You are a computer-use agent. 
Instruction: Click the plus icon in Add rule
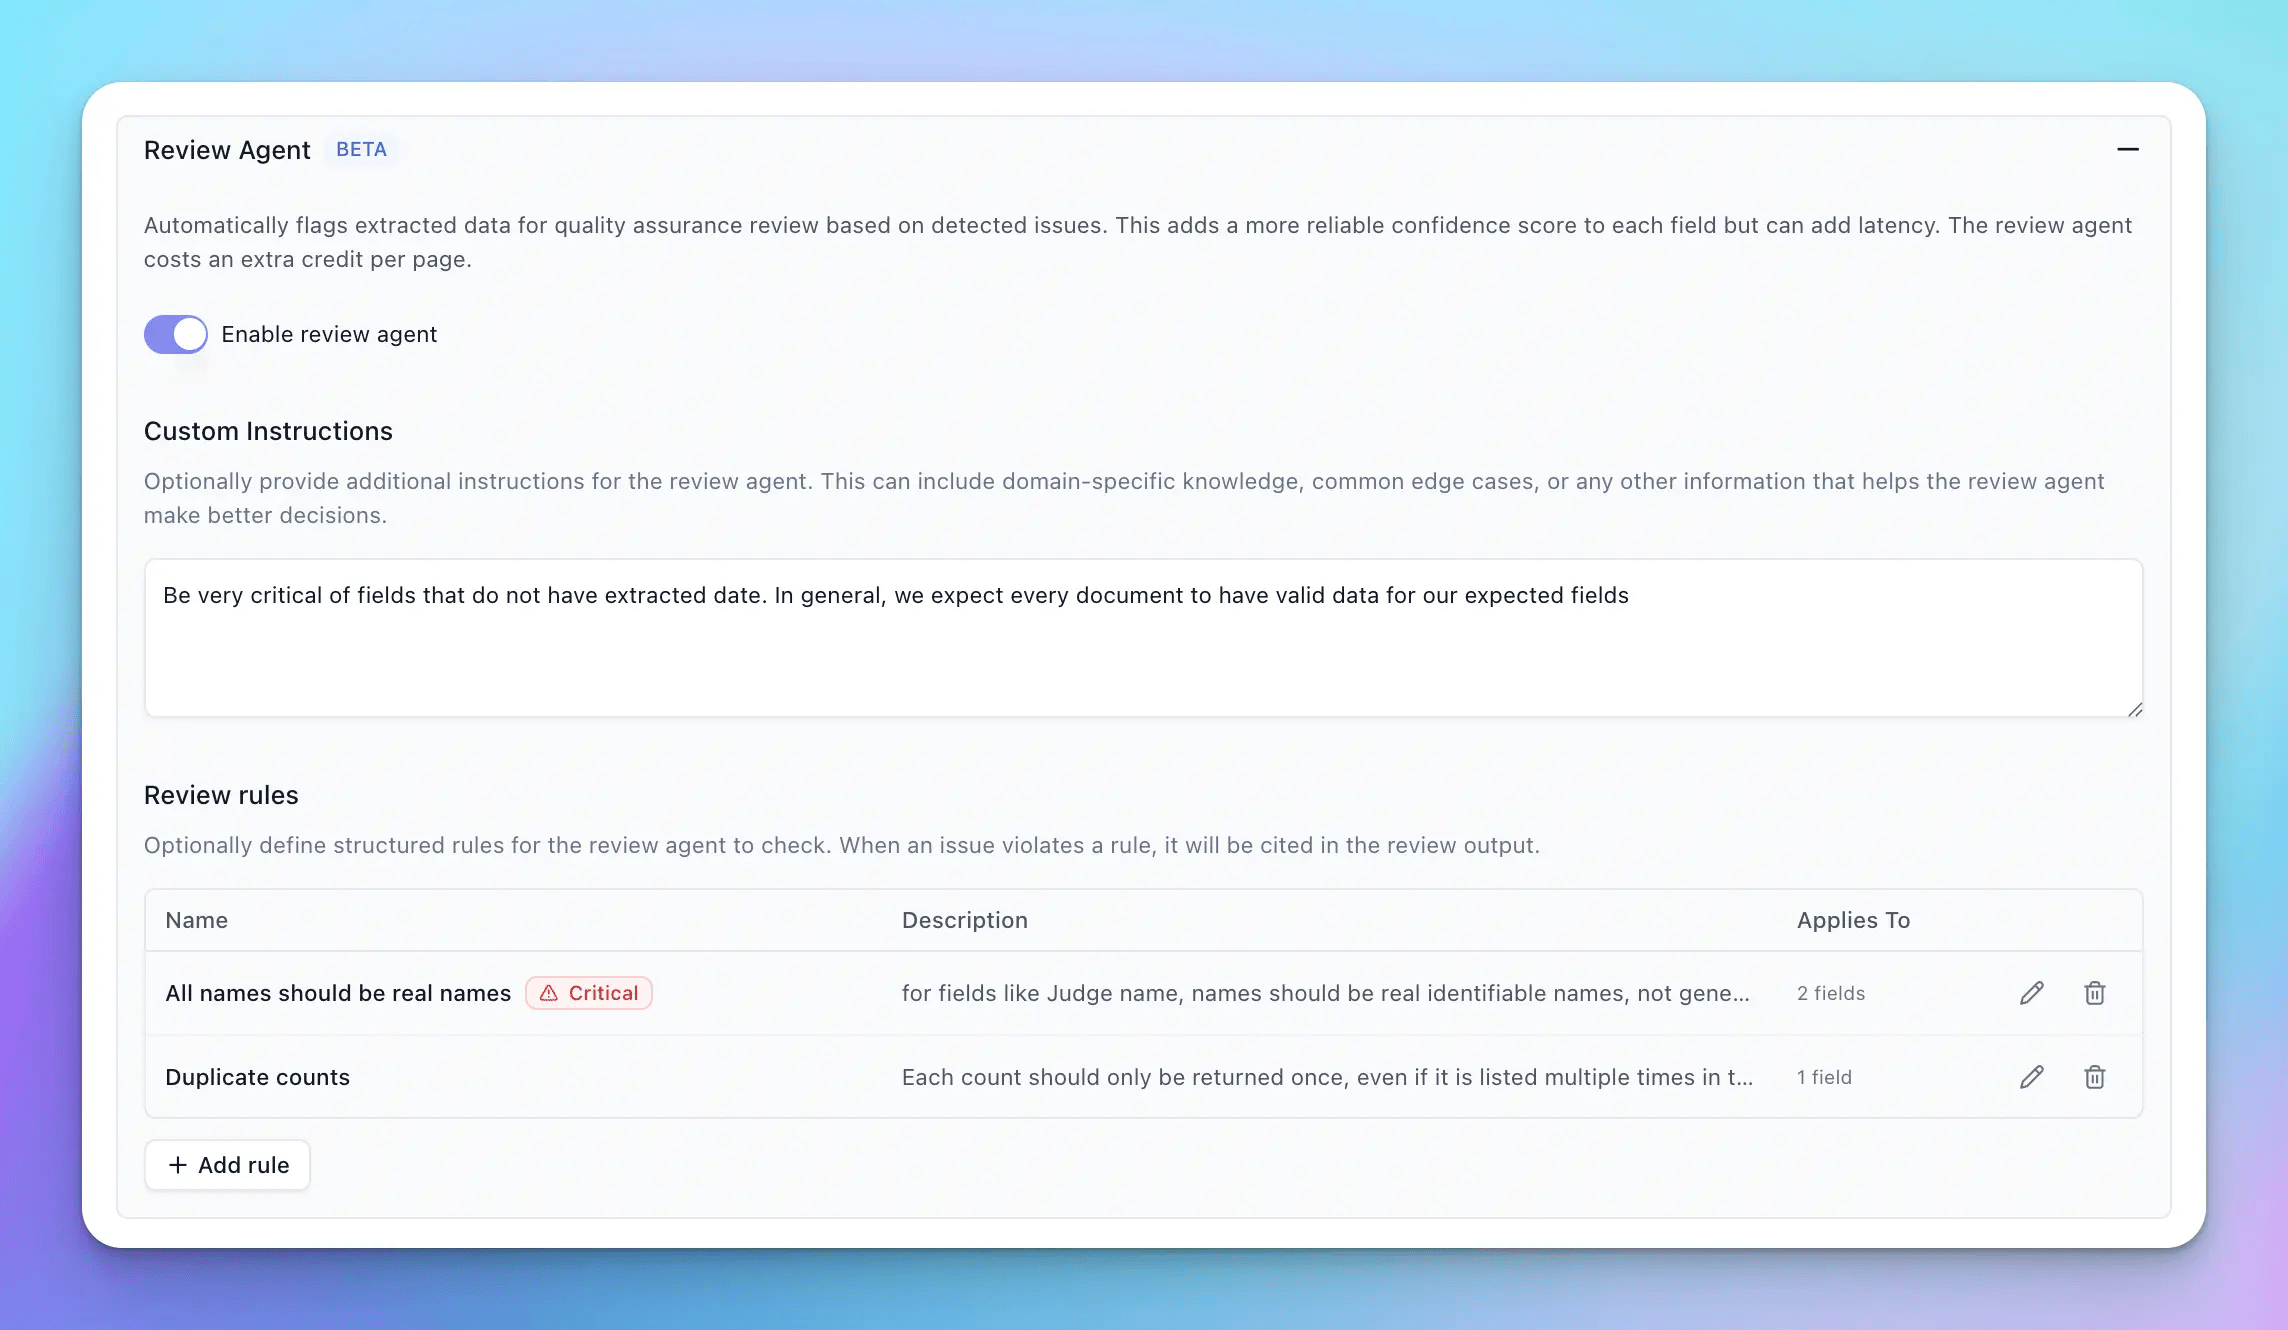click(178, 1165)
